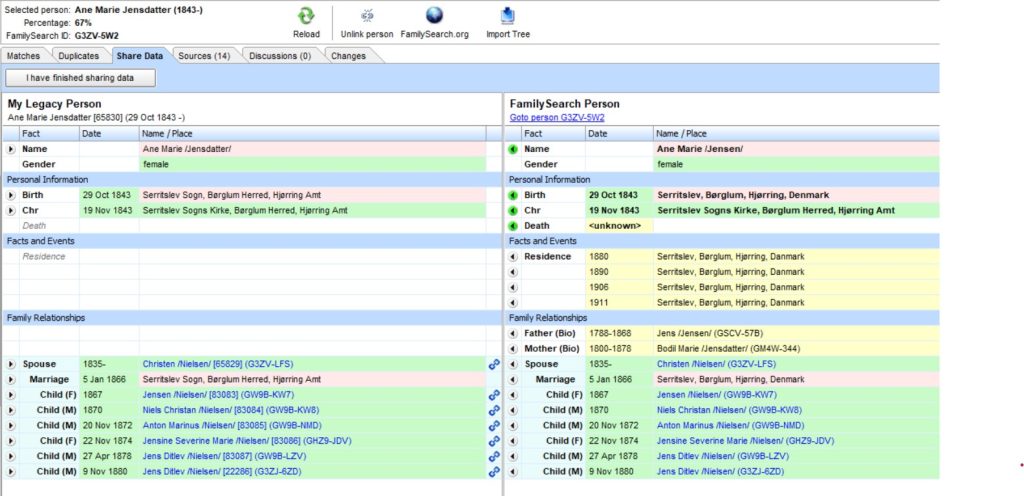This screenshot has width=1024, height=496.
Task: Open the Changes tab
Action: pos(348,56)
